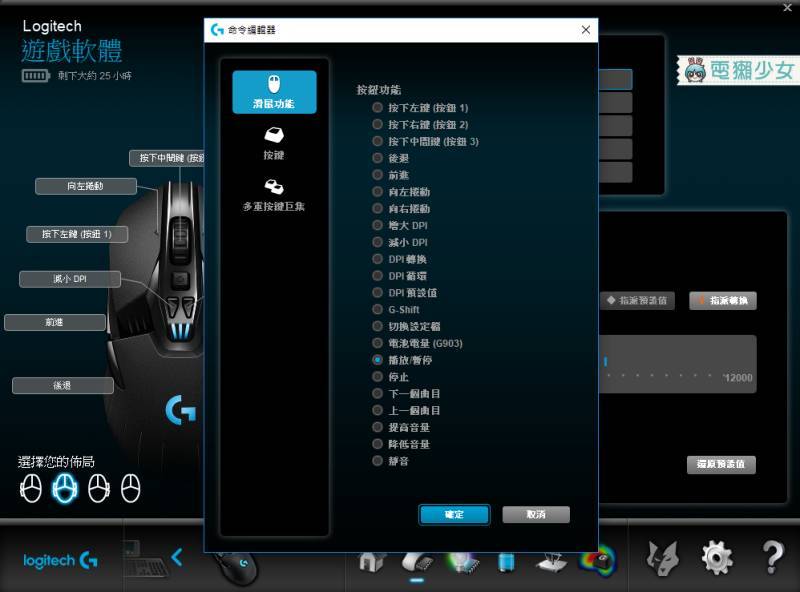Image resolution: width=800 pixels, height=592 pixels.
Task: Choose the 後退 back radio option
Action: point(377,158)
